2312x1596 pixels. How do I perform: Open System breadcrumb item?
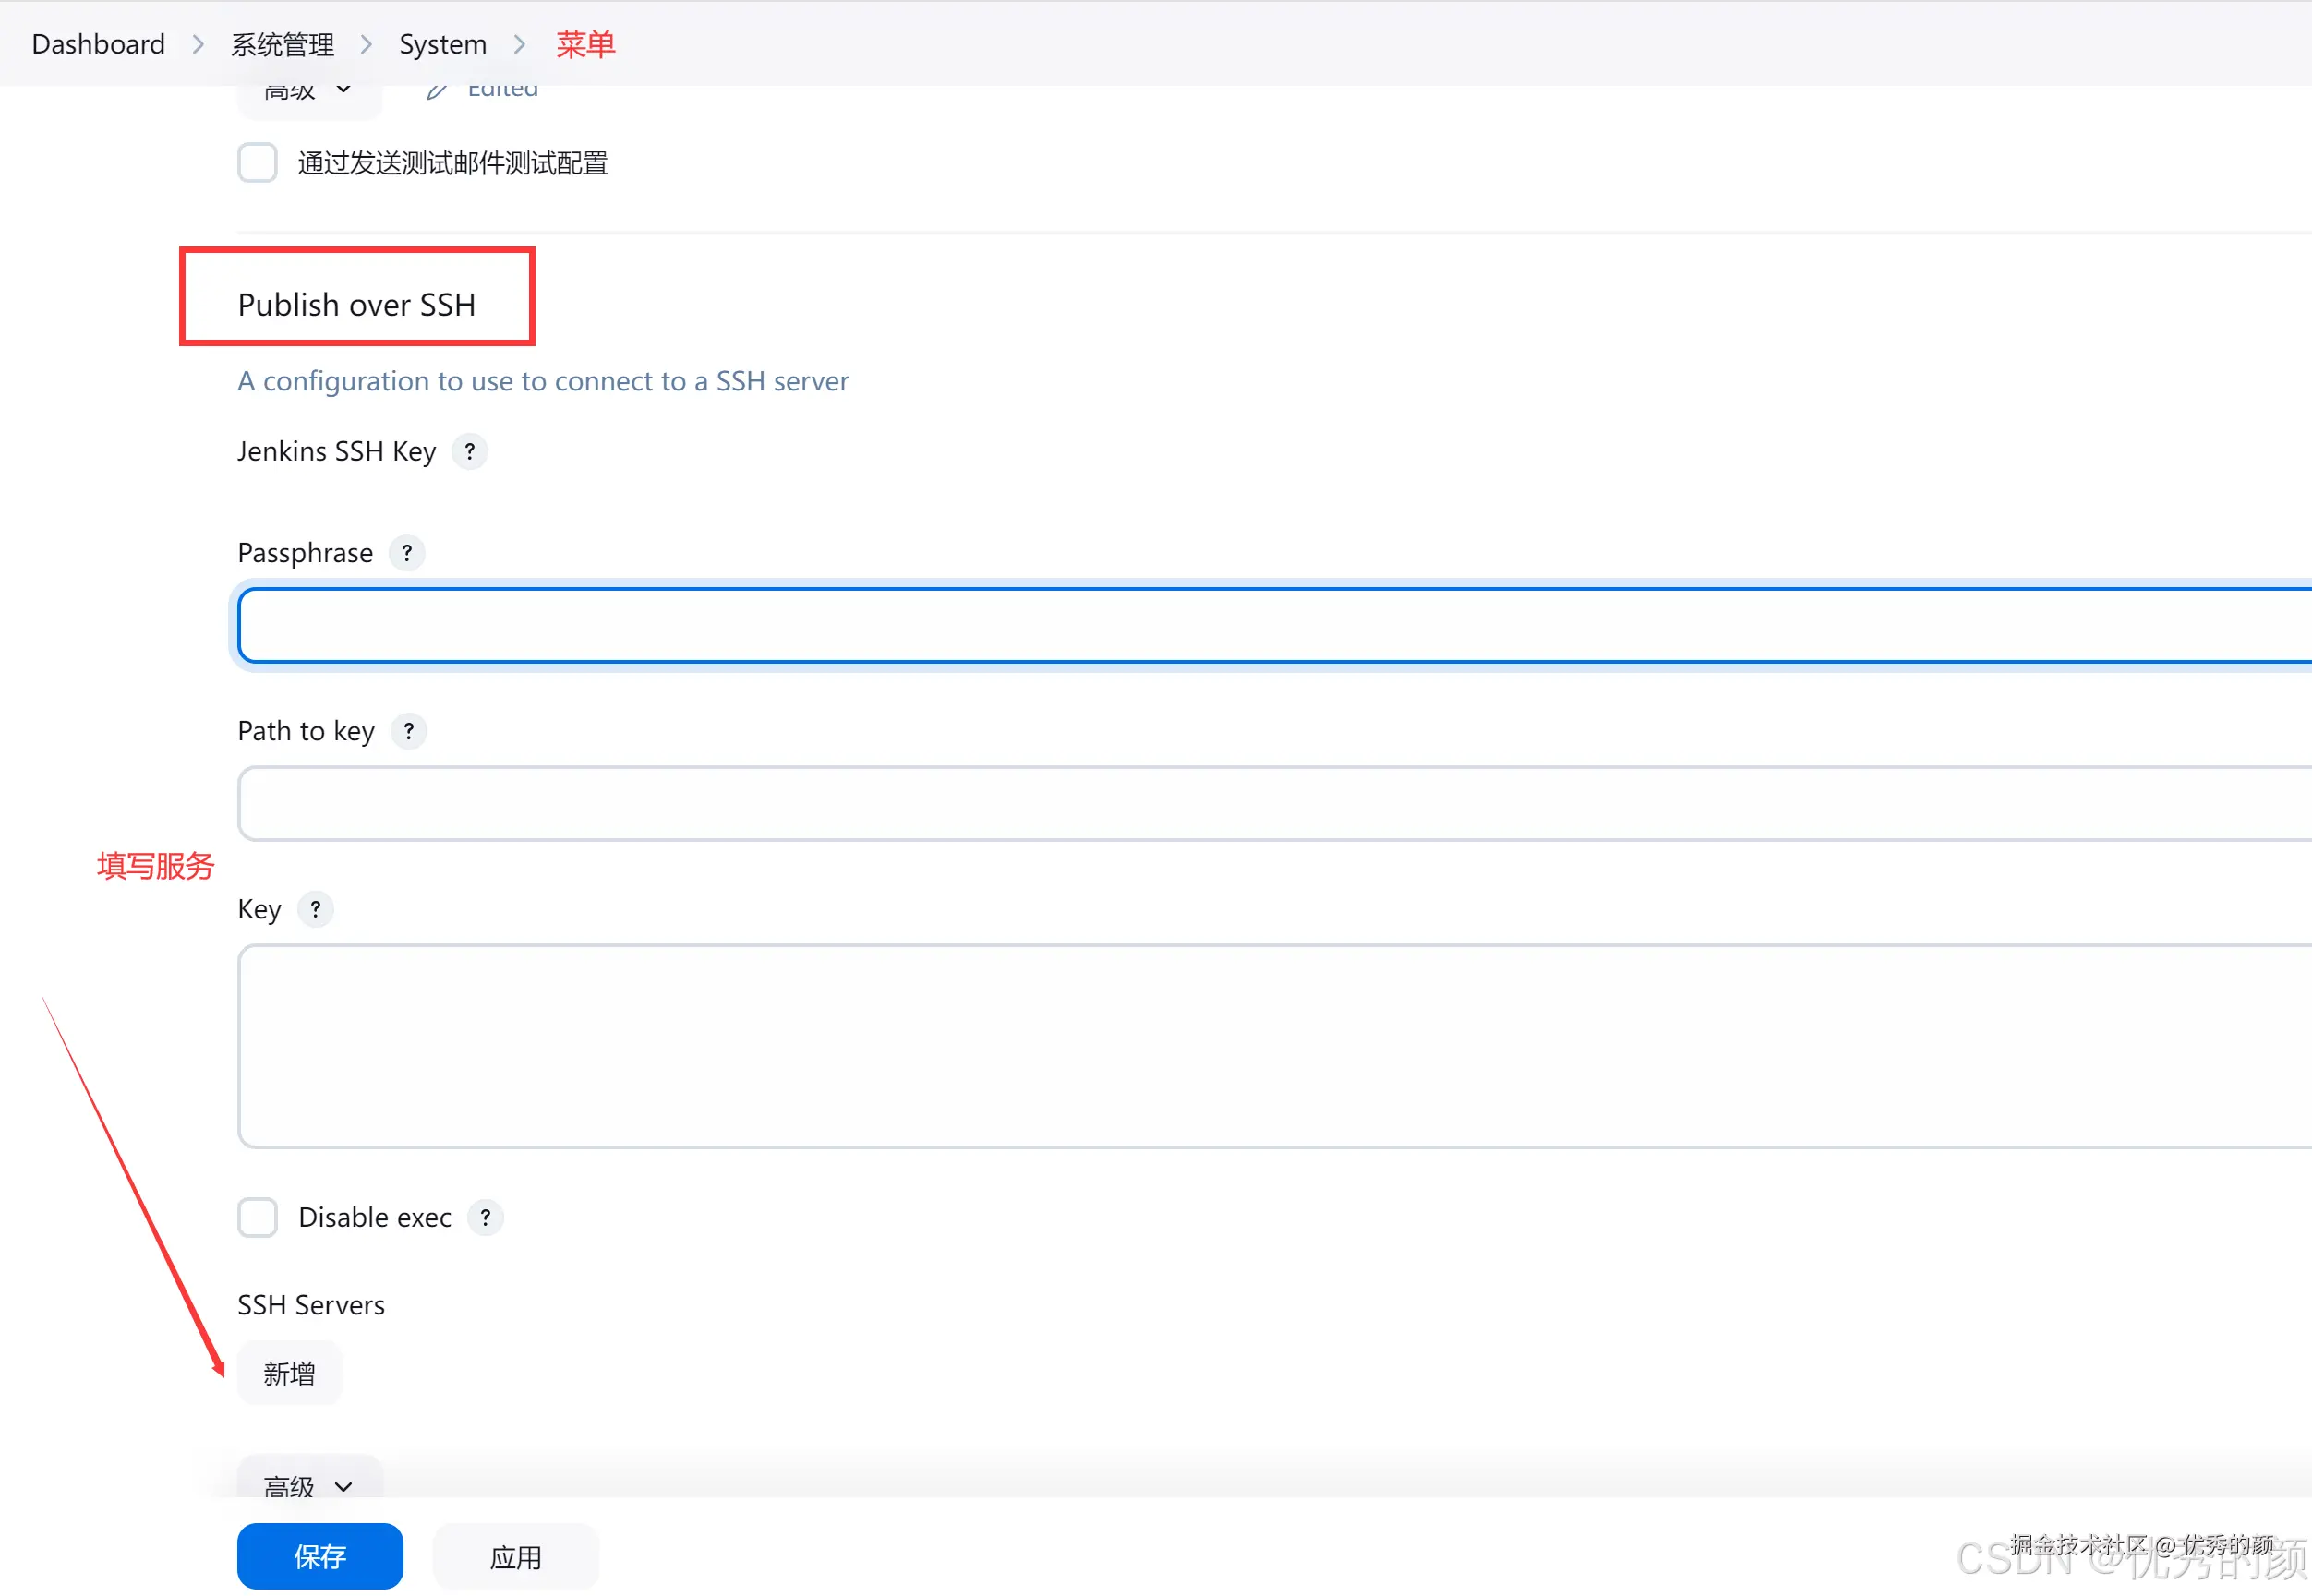tap(442, 44)
